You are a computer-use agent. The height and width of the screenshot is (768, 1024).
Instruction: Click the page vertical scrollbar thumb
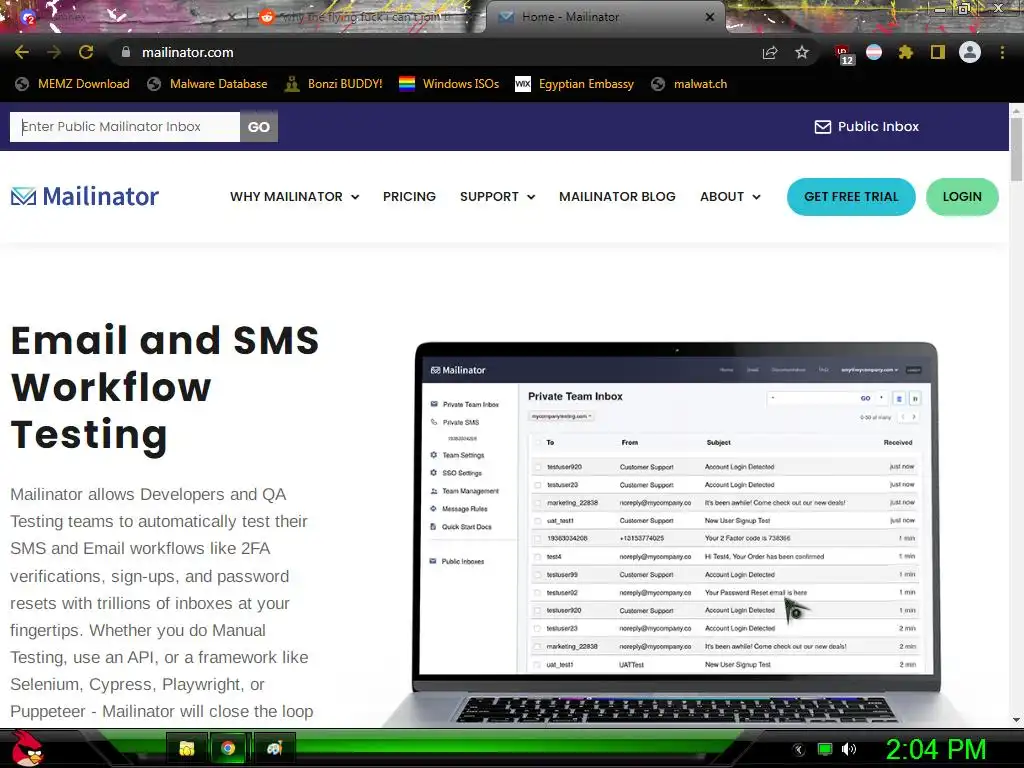[x=1016, y=150]
